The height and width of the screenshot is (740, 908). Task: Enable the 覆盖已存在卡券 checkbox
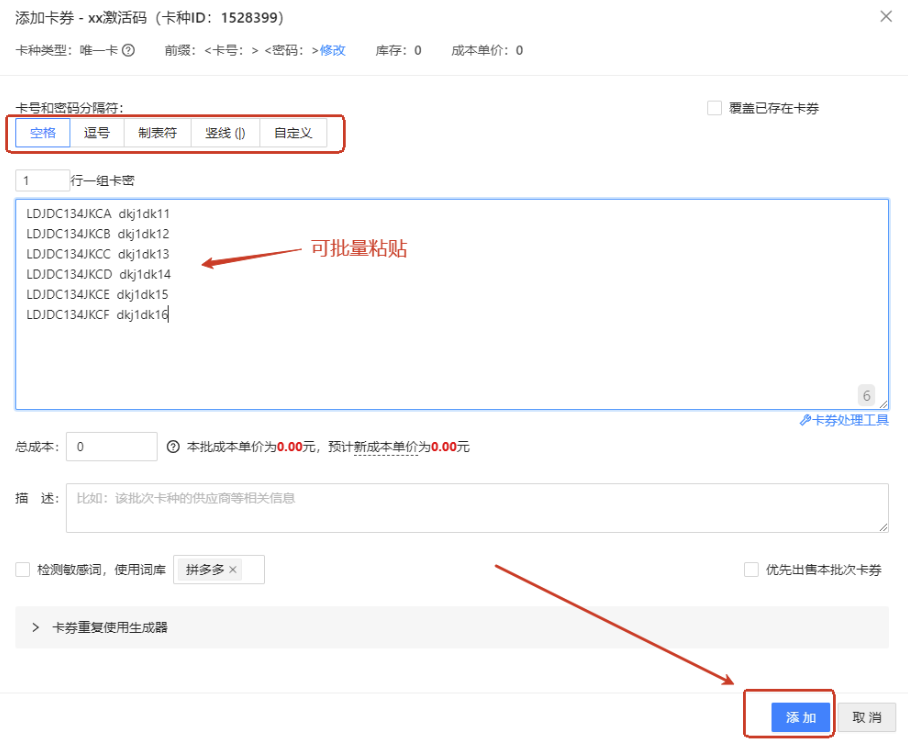(714, 108)
